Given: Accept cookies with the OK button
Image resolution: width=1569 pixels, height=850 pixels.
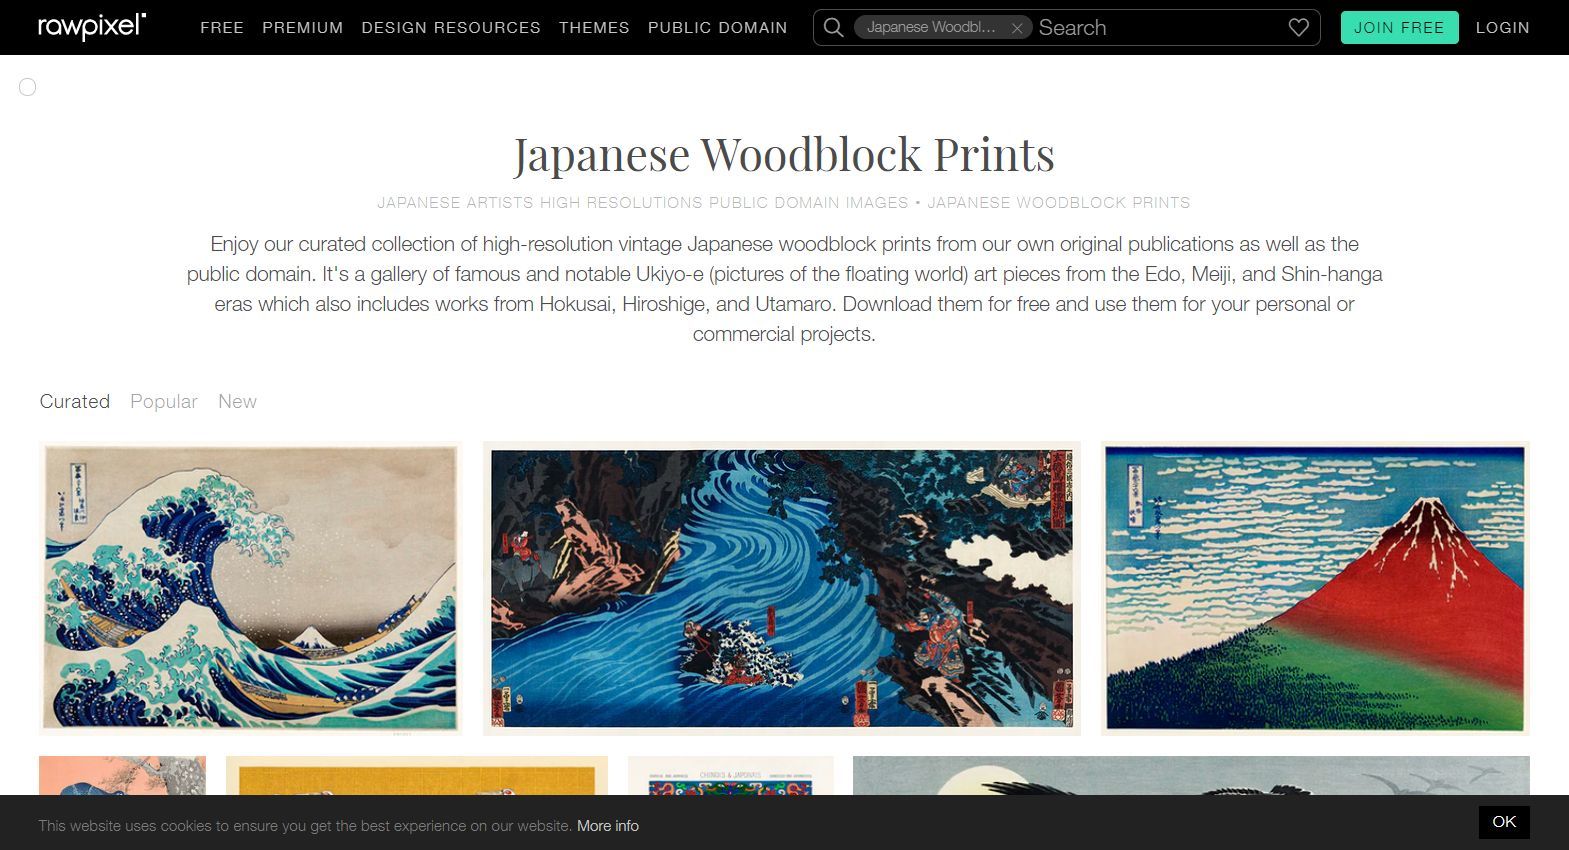Looking at the screenshot, I should 1504,822.
